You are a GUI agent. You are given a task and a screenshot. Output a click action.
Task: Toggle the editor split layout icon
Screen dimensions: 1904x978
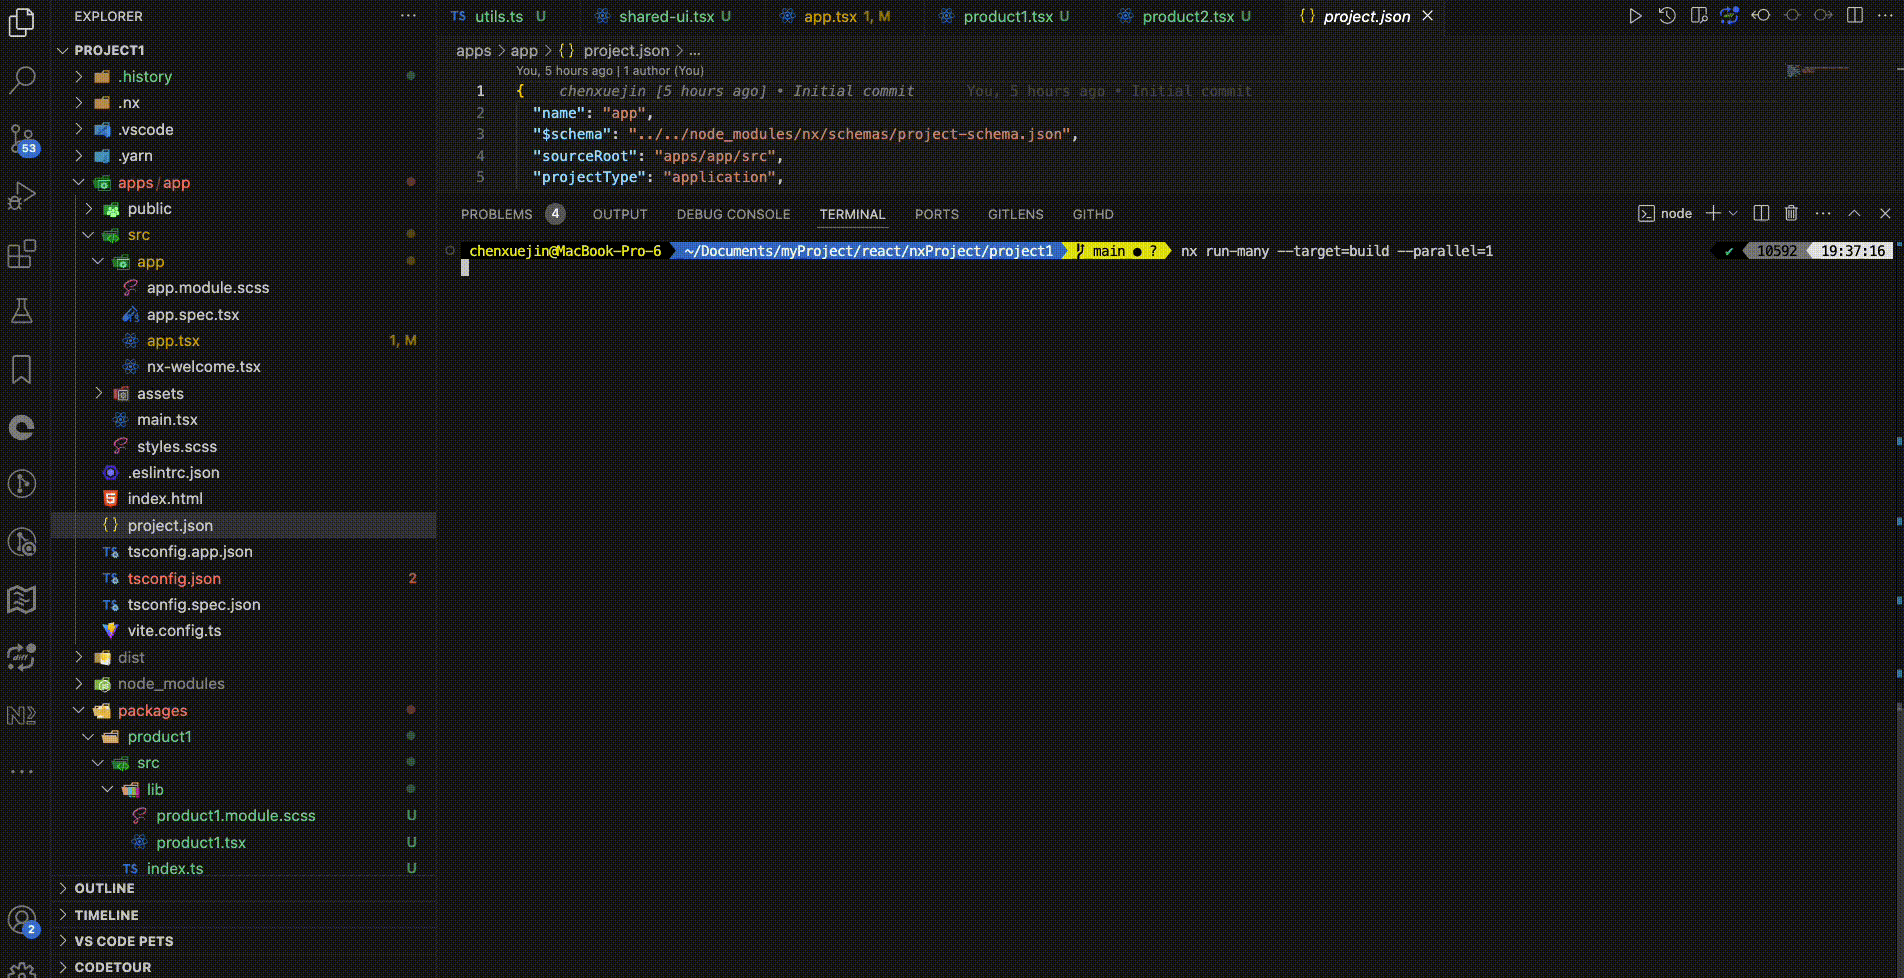tap(1855, 16)
